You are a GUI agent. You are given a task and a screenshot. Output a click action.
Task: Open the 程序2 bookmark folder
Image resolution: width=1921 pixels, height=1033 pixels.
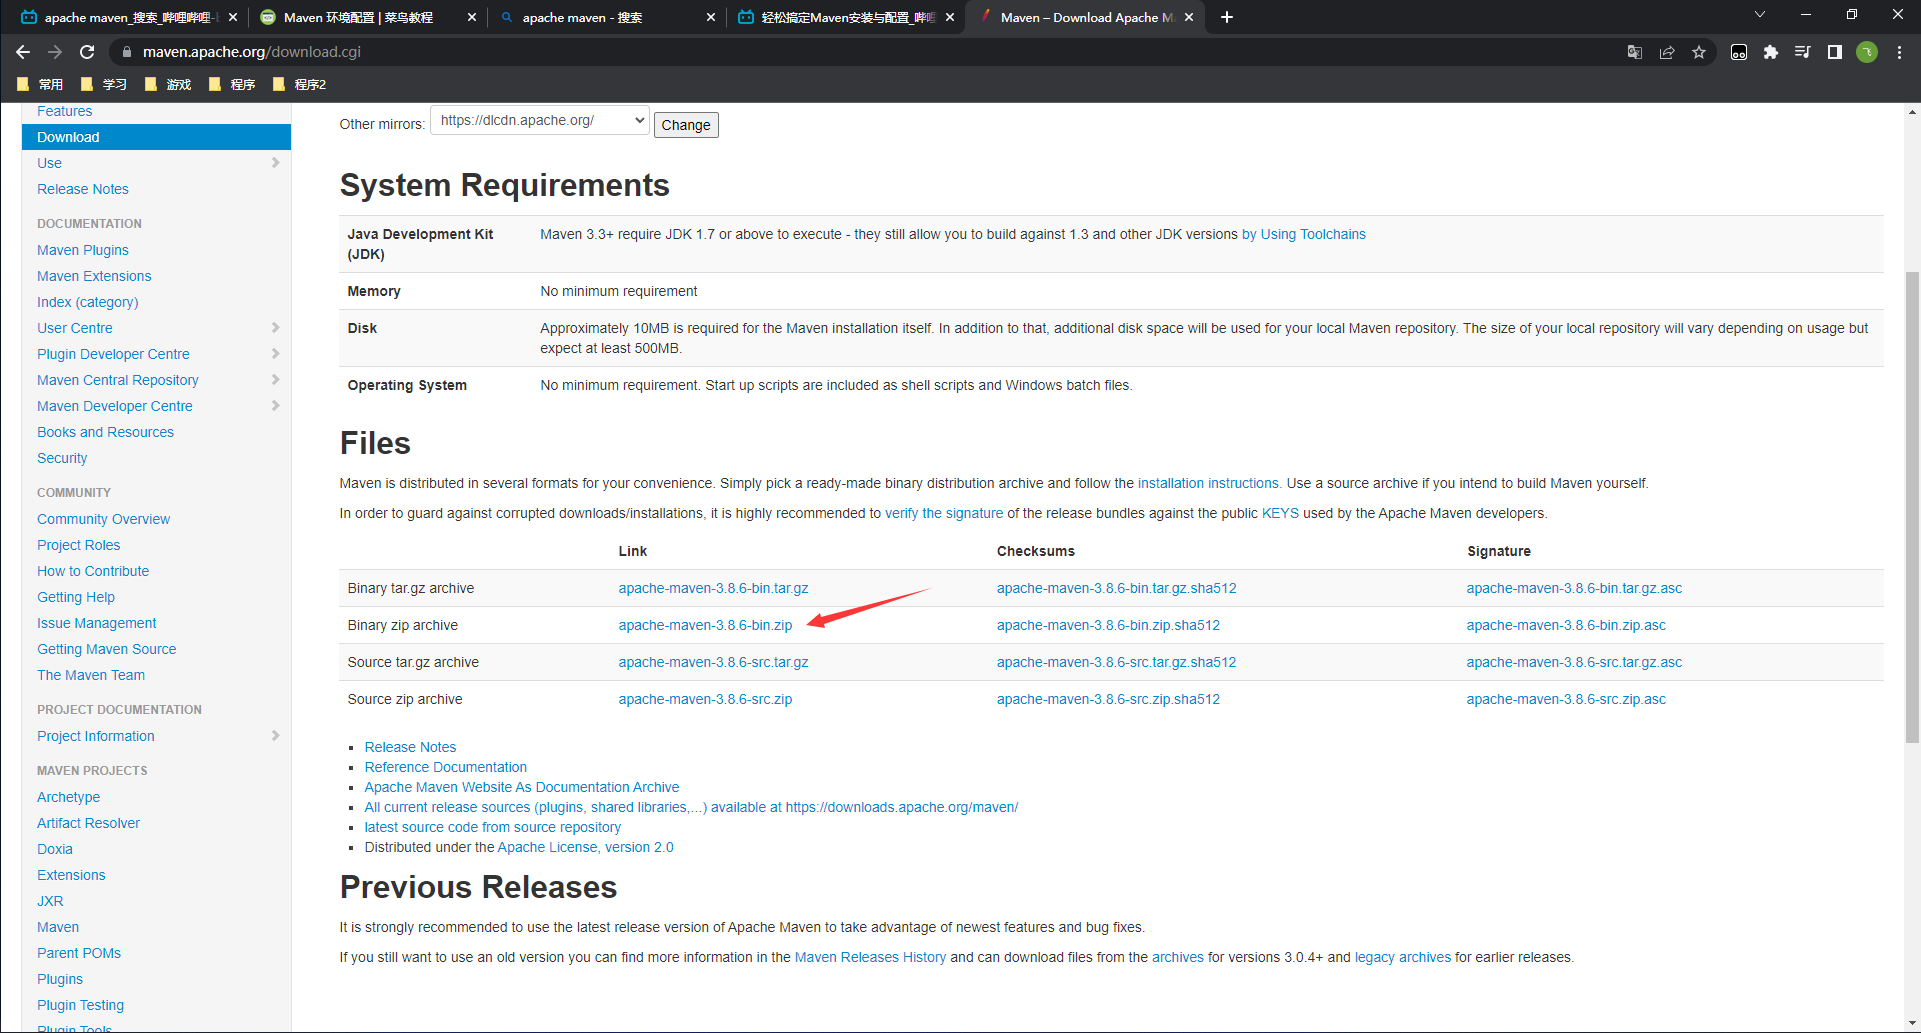click(300, 84)
